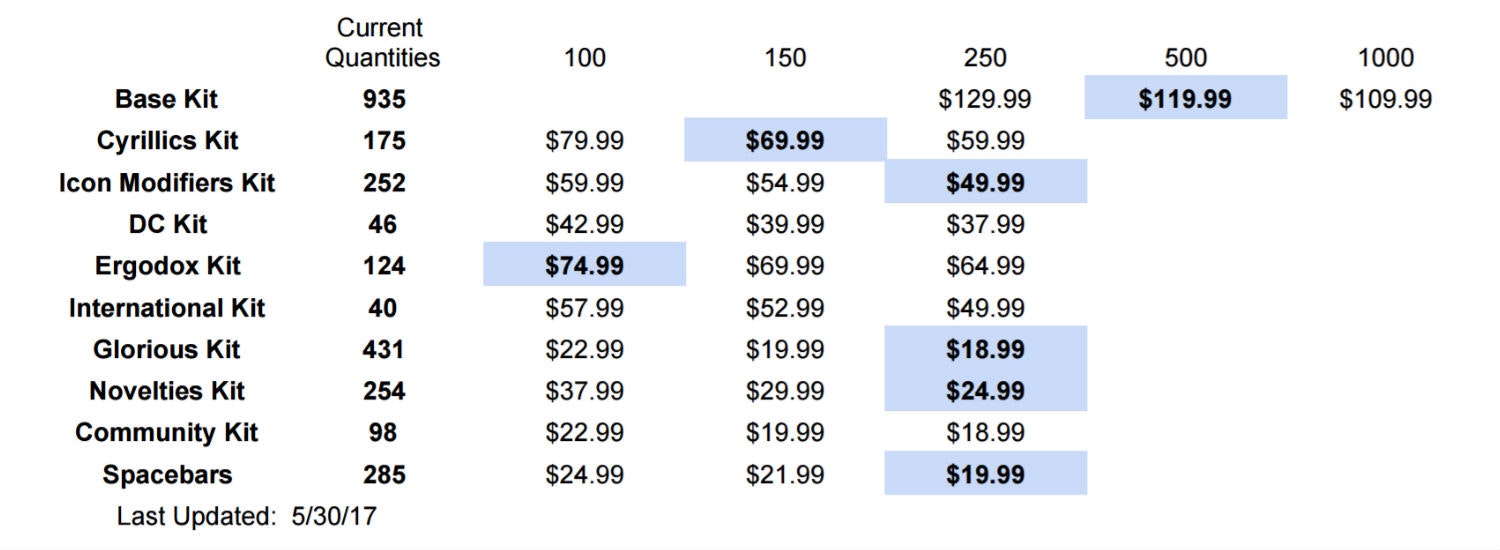Select the DC Kit row label
The image size is (1500, 550).
(x=167, y=224)
